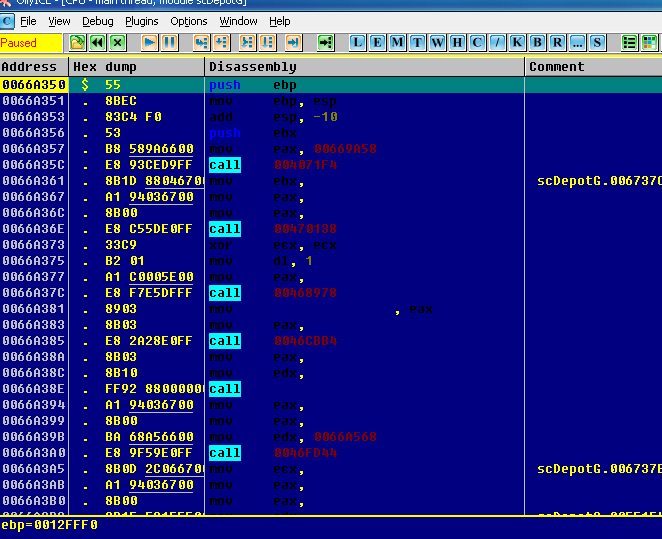662x539 pixels.
Task: Open Memory map window (M button)
Action: coord(397,43)
